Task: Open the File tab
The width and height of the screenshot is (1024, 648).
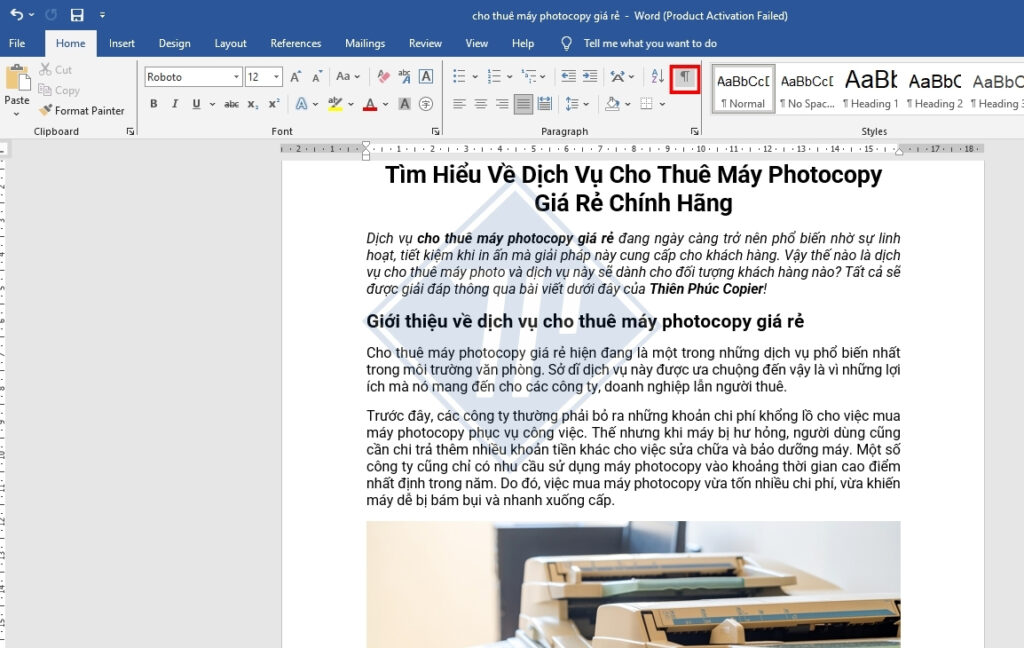Action: (x=17, y=43)
